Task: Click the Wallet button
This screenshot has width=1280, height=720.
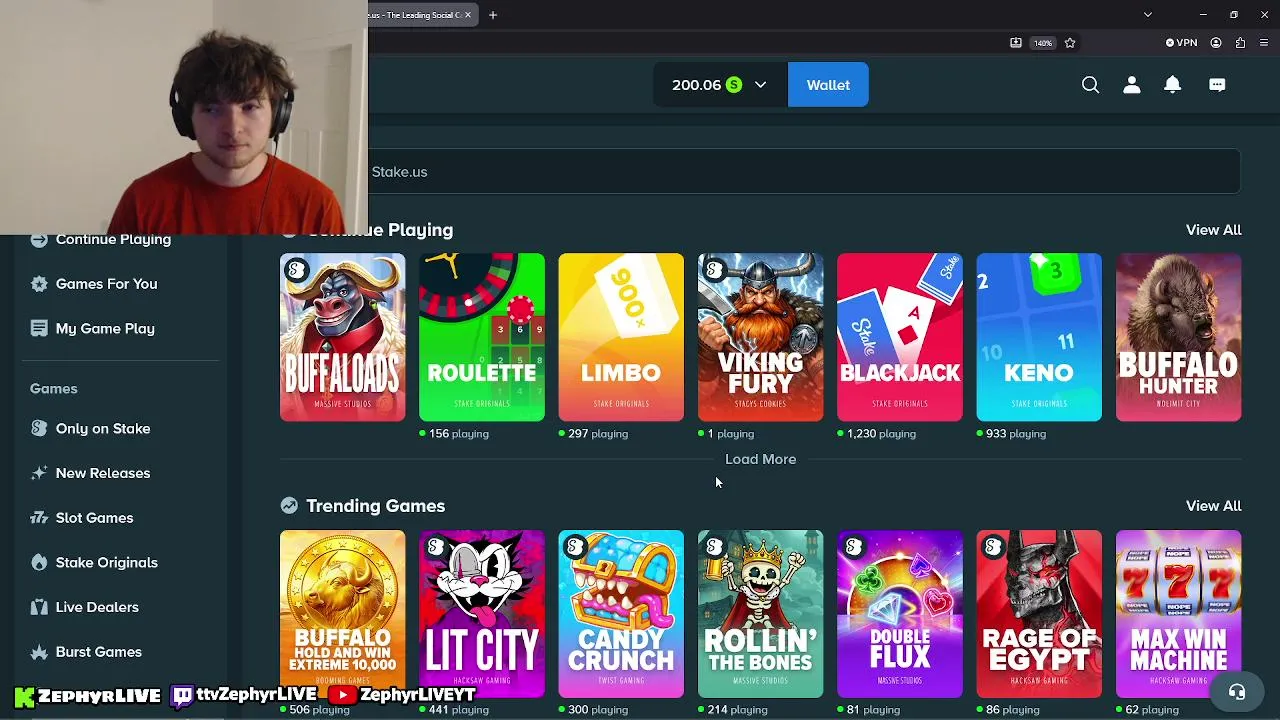Action: (x=828, y=85)
